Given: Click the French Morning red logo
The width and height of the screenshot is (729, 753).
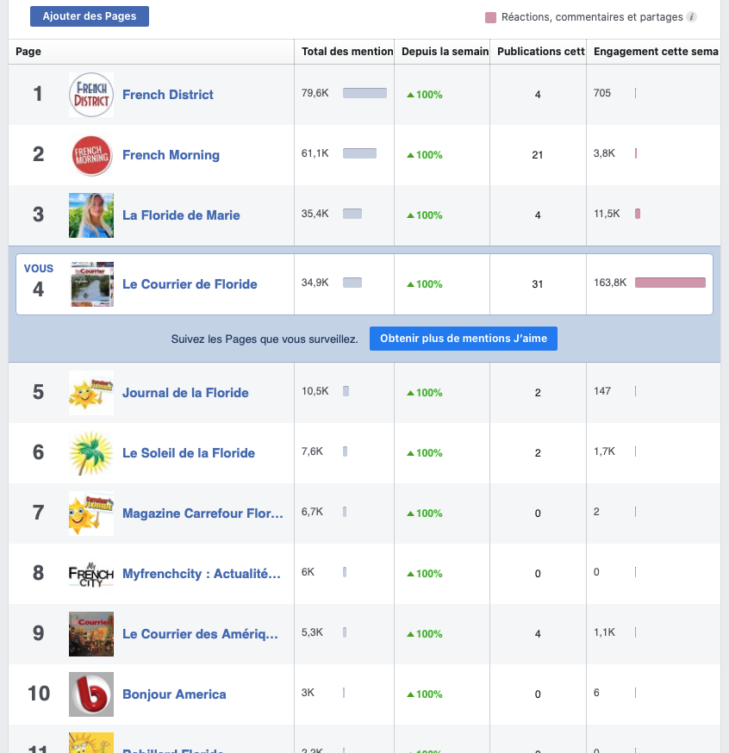Looking at the screenshot, I should click(x=91, y=155).
